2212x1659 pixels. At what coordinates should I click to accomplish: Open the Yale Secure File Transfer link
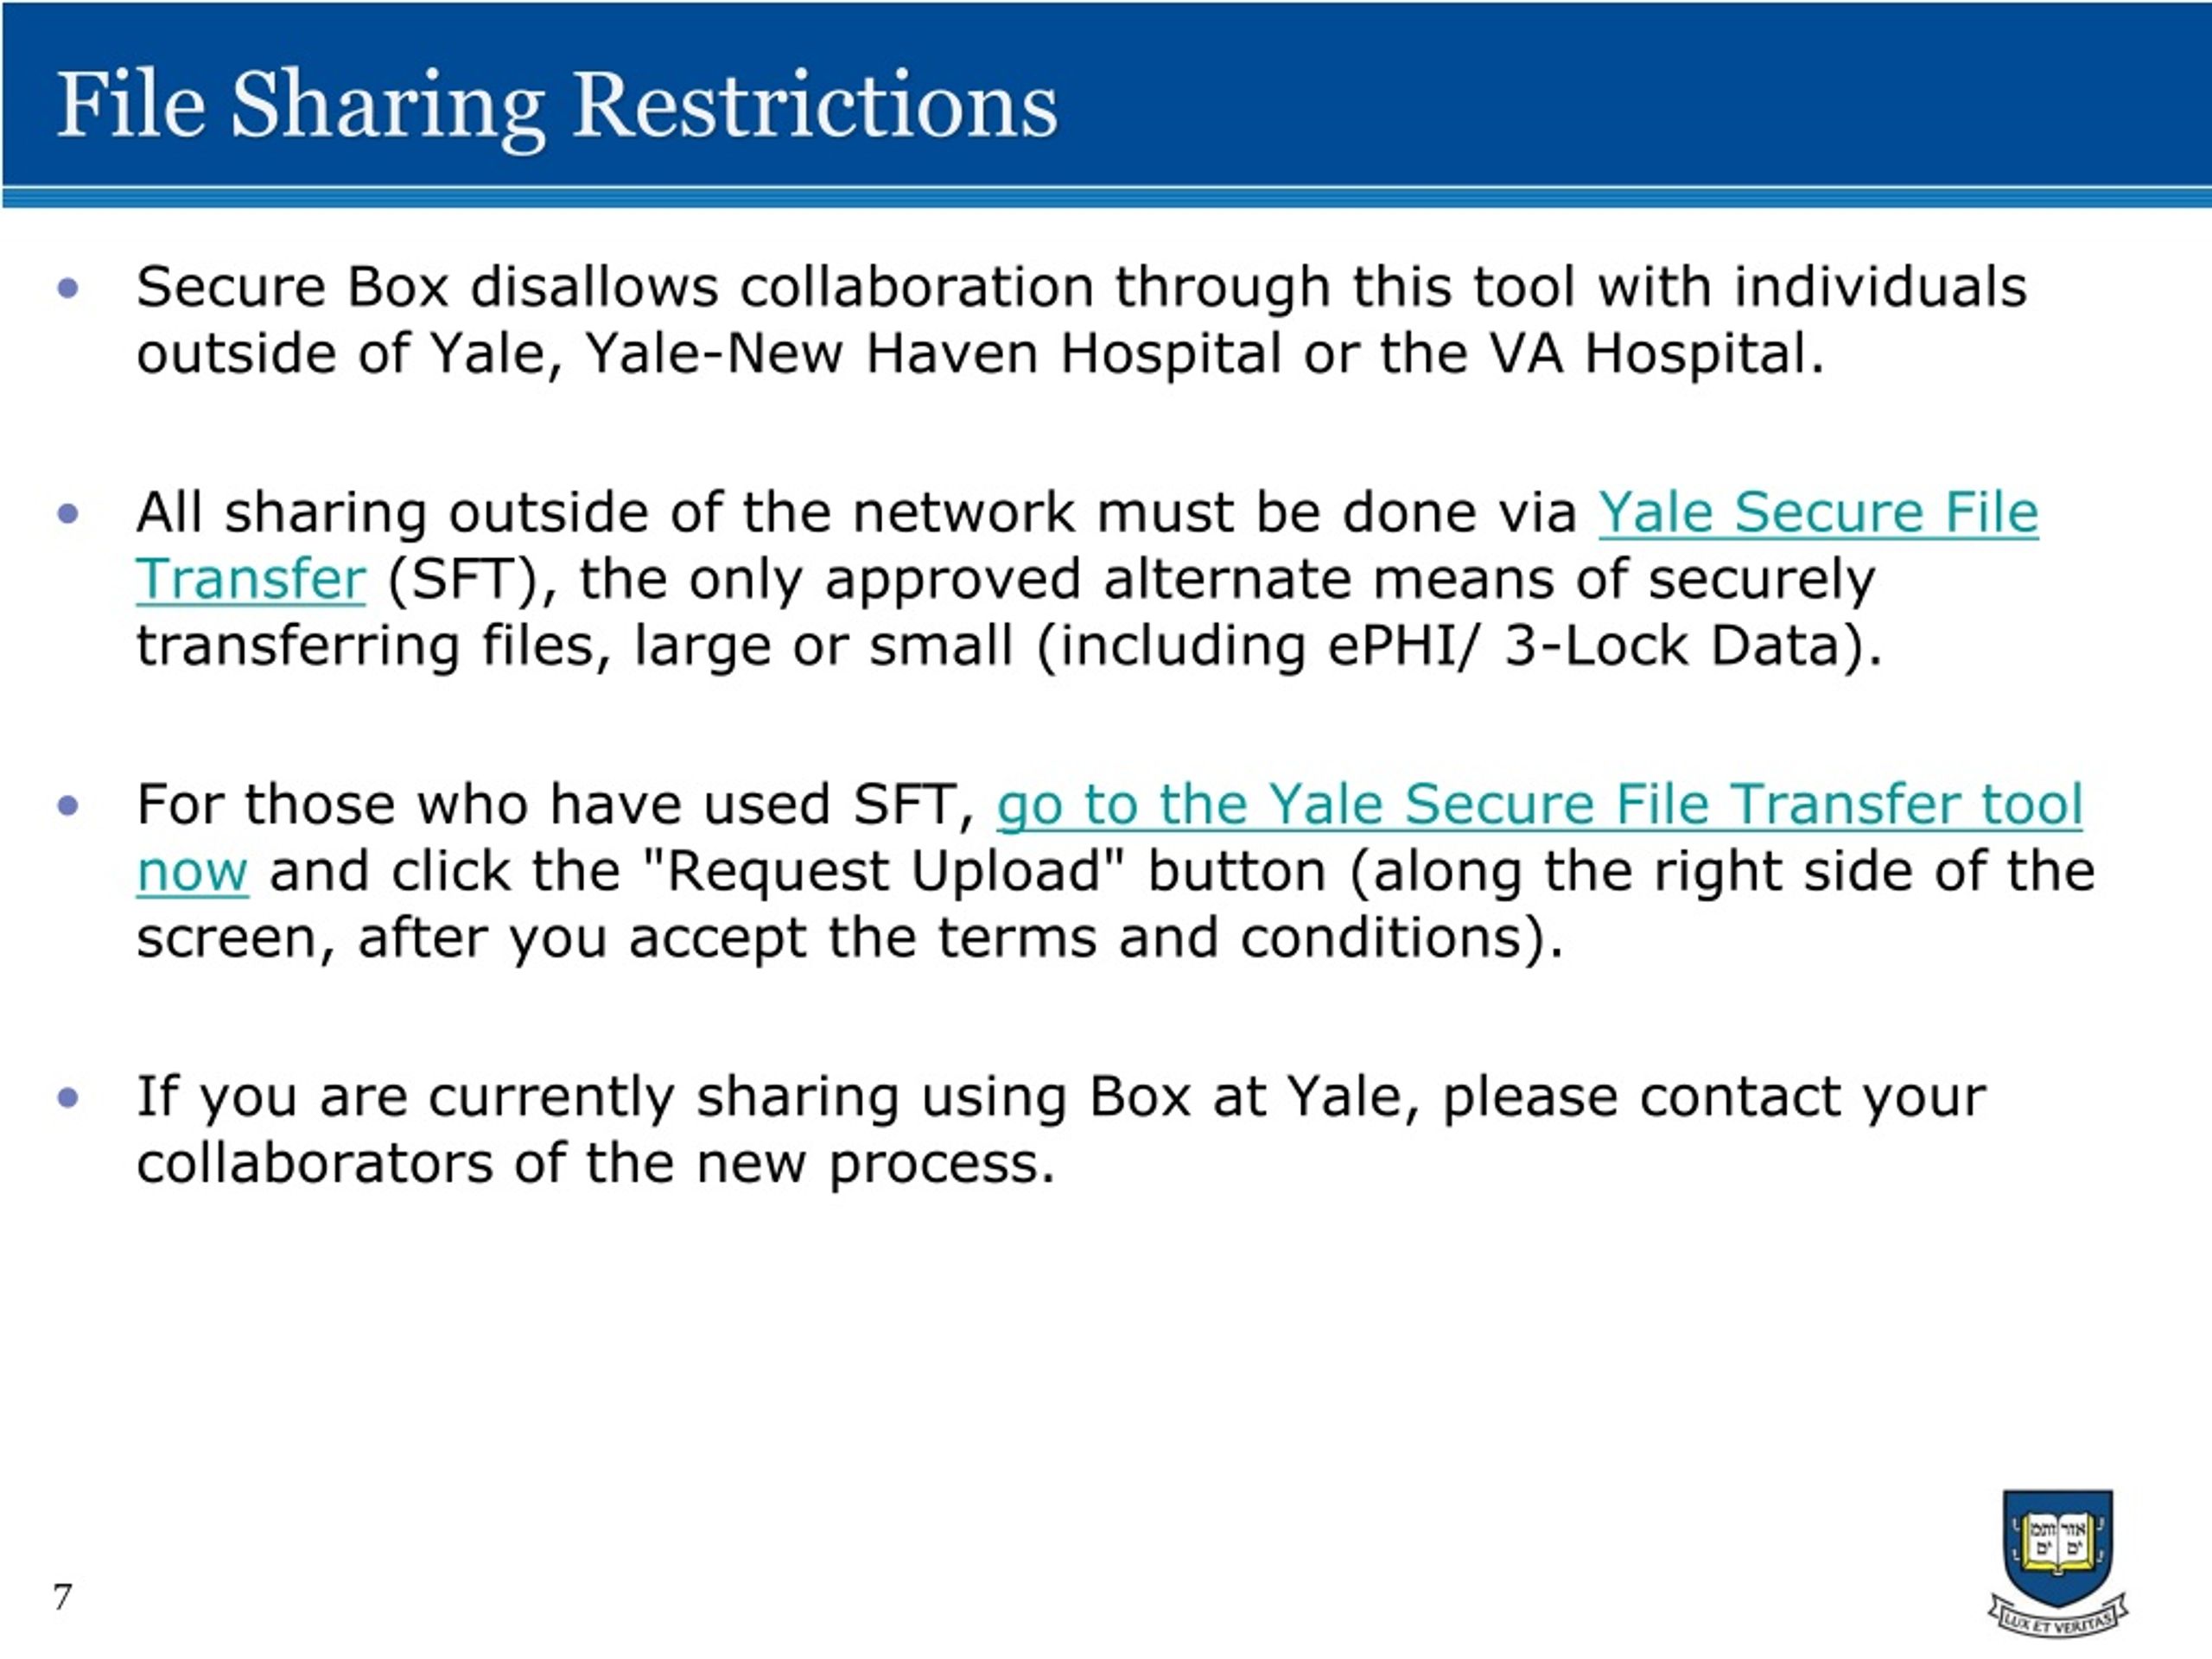[x=1817, y=513]
